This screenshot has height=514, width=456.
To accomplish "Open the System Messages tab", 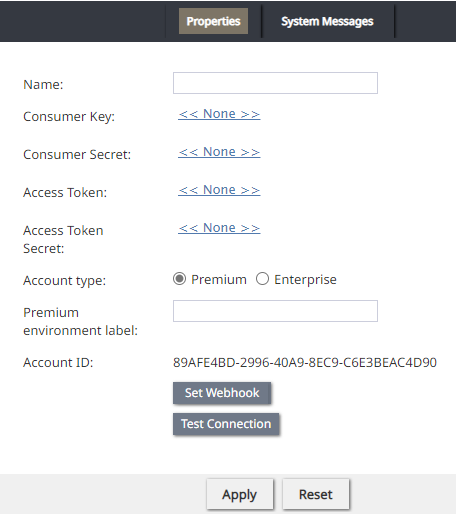I will (327, 21).
